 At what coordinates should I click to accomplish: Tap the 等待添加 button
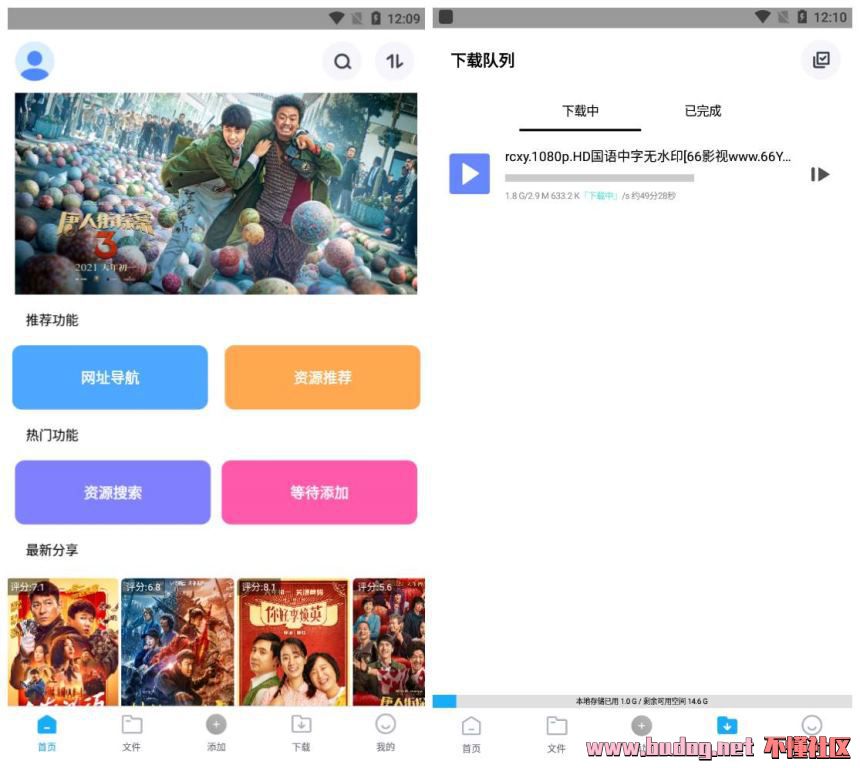point(319,492)
